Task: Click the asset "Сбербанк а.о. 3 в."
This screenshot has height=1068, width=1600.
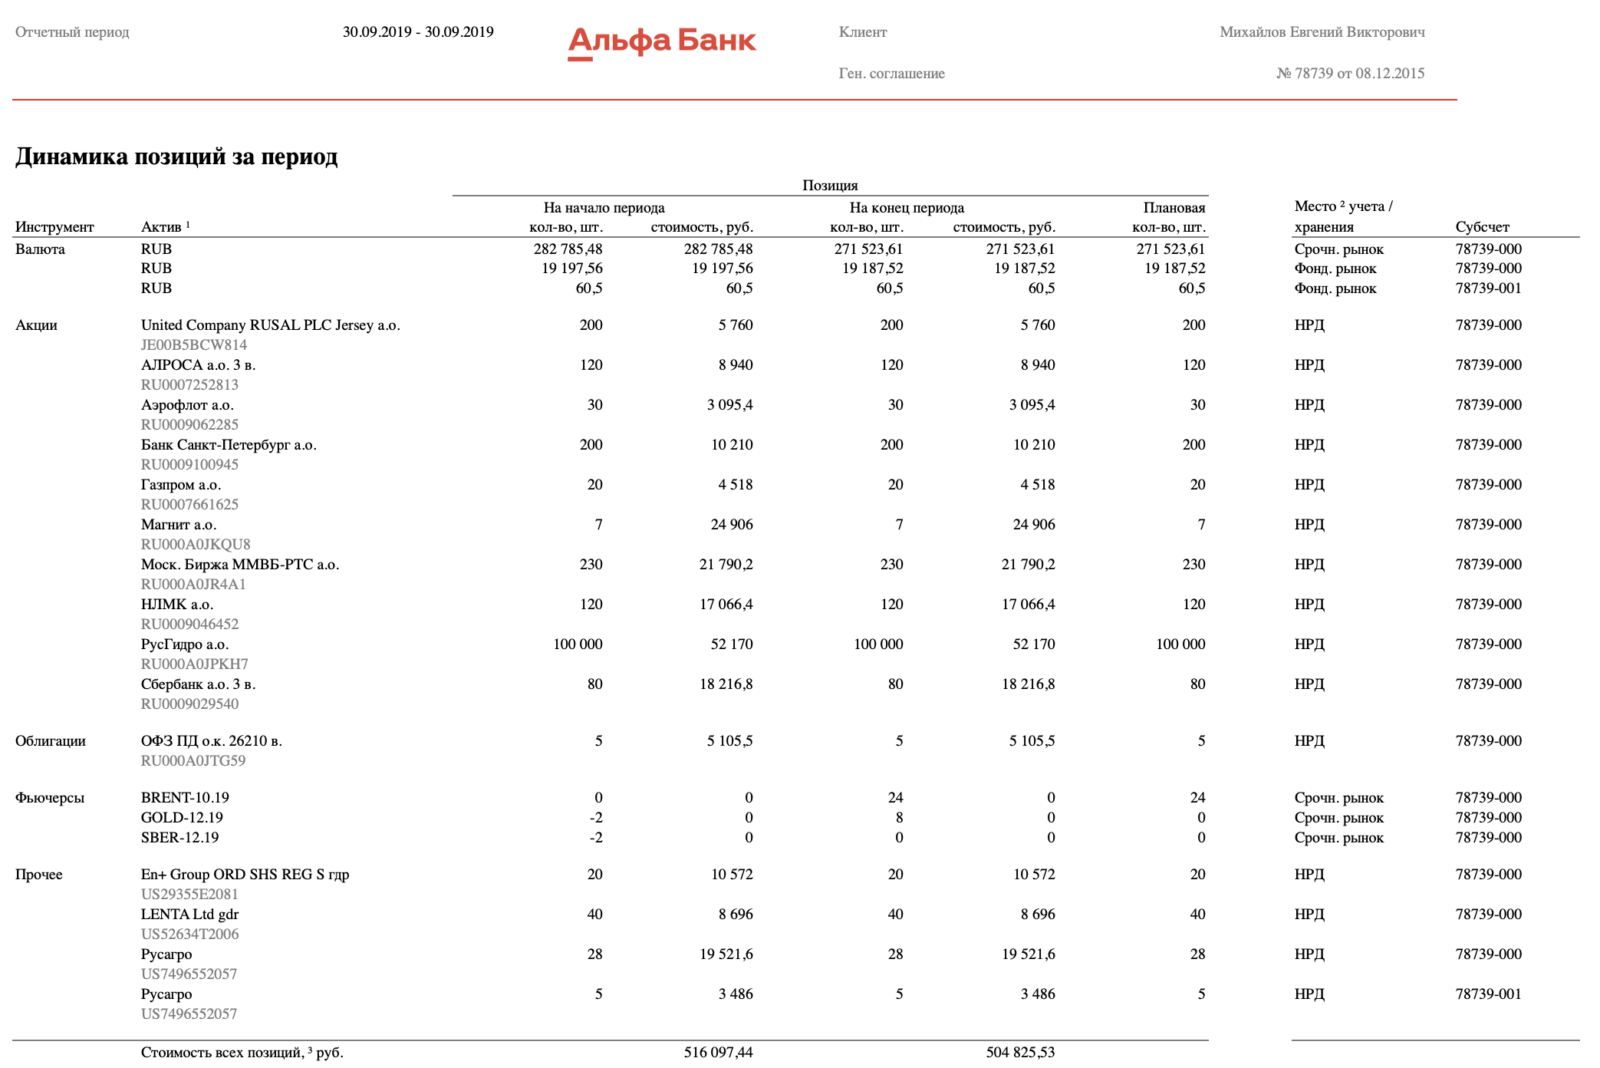Action: point(198,685)
